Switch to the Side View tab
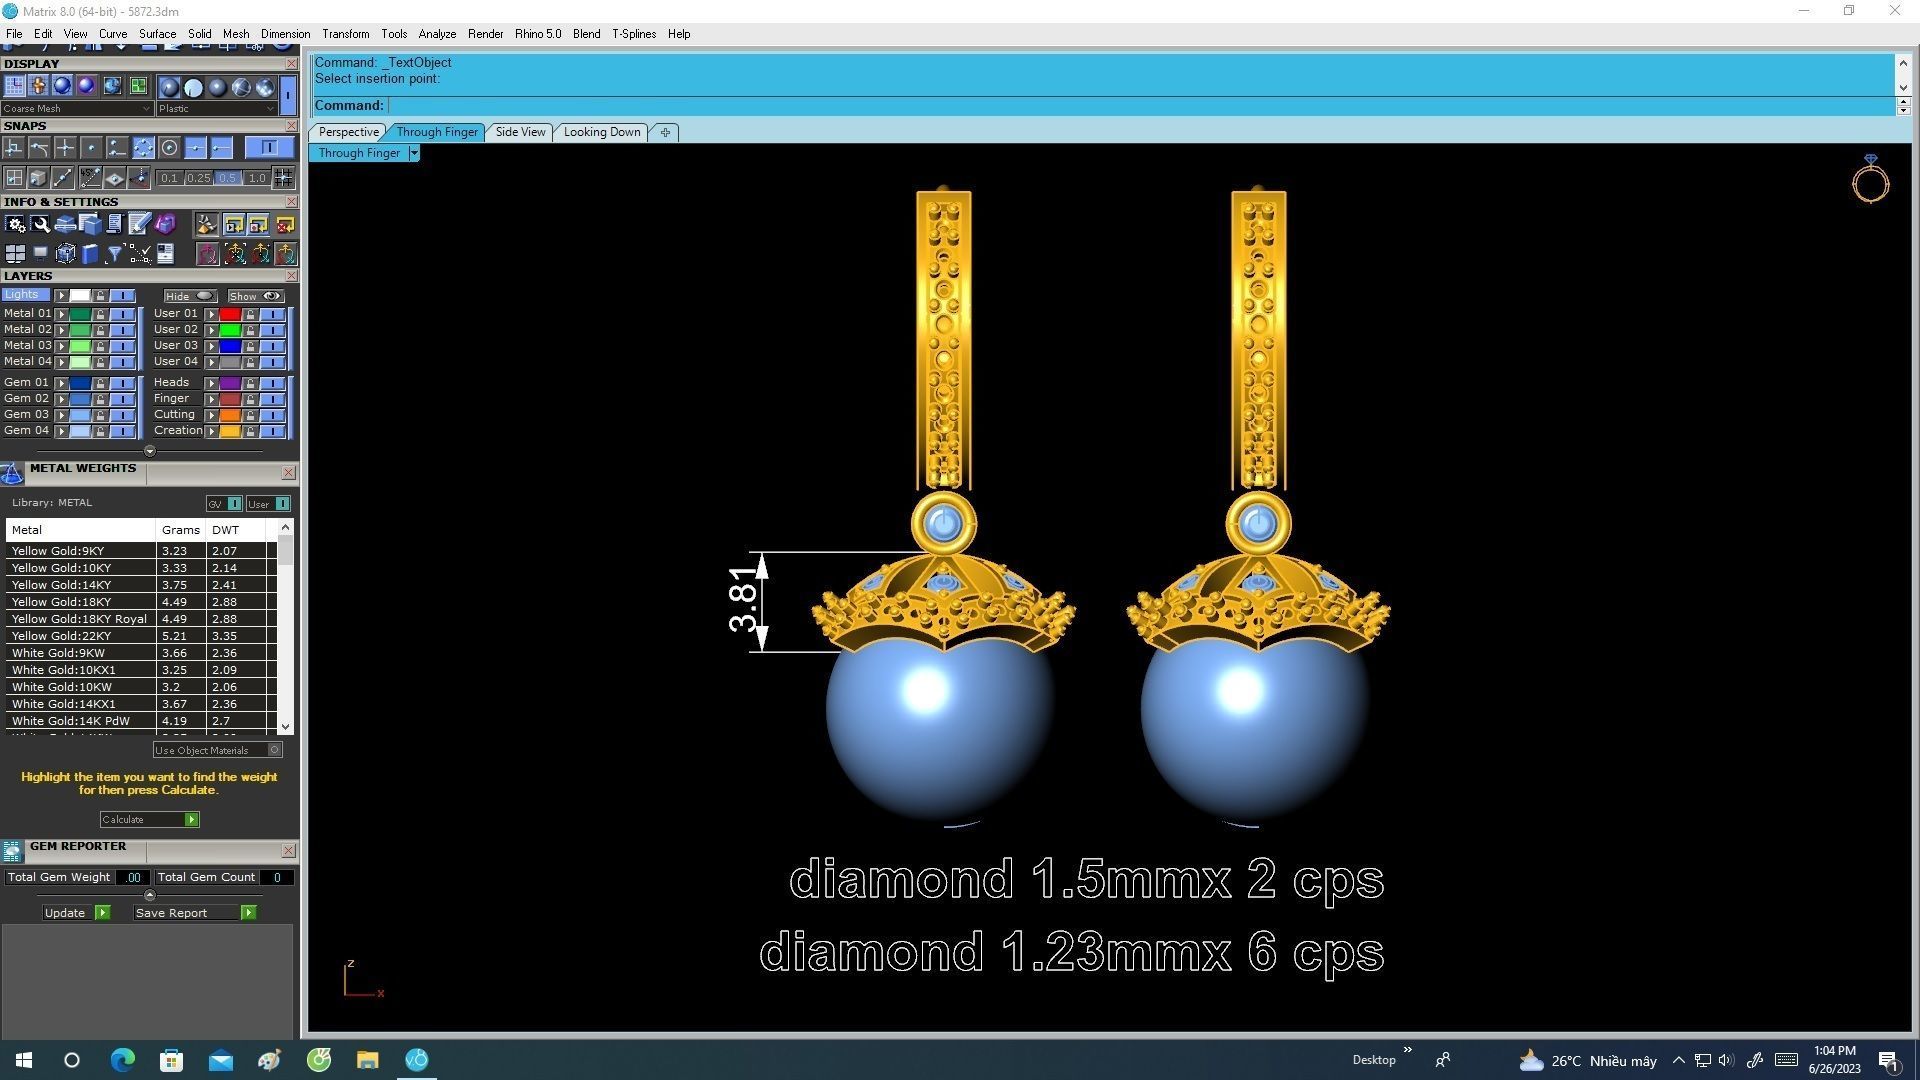The height and width of the screenshot is (1080, 1920). coord(520,132)
